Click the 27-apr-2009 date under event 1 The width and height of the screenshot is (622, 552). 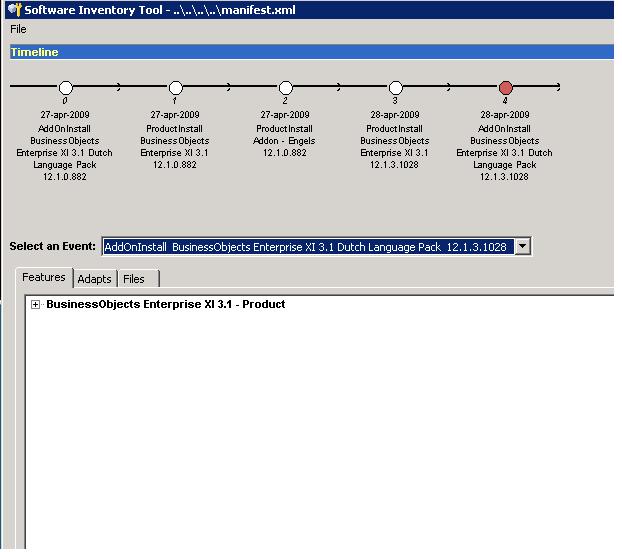(x=175, y=115)
